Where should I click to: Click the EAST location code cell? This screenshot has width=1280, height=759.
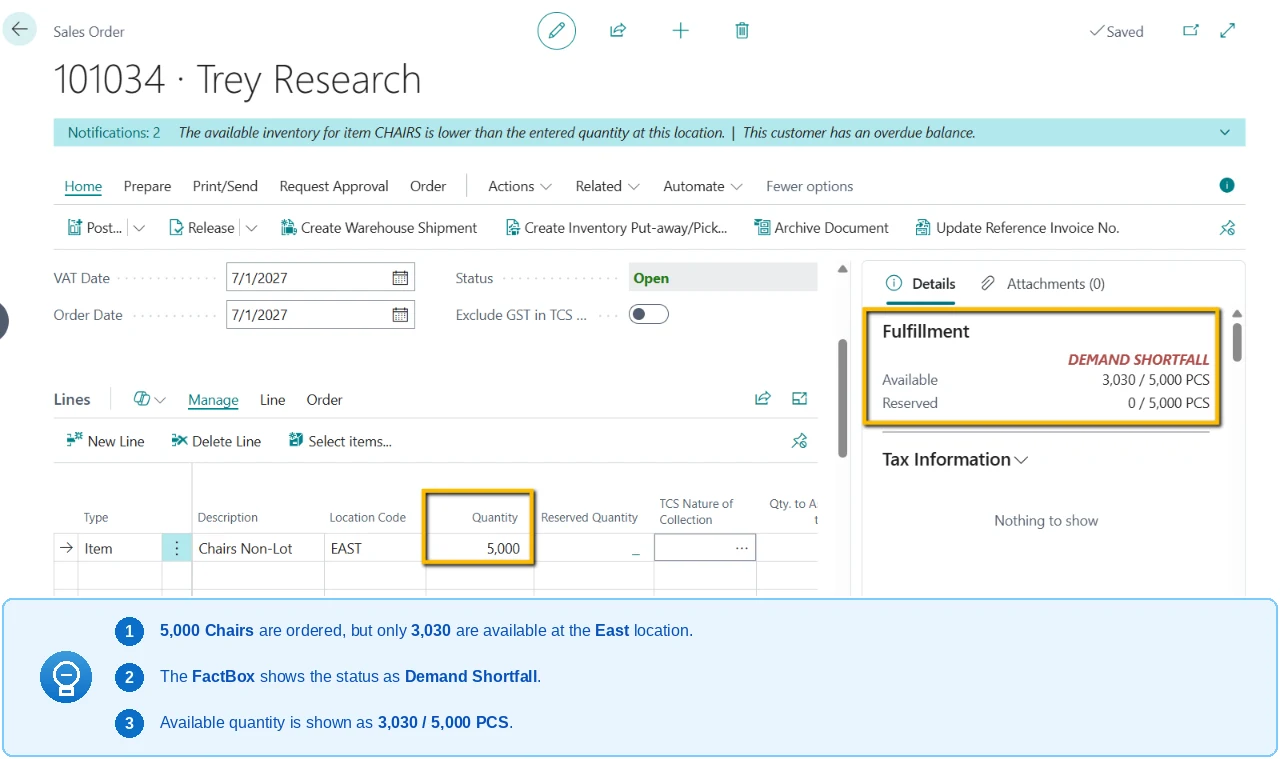tap(374, 548)
